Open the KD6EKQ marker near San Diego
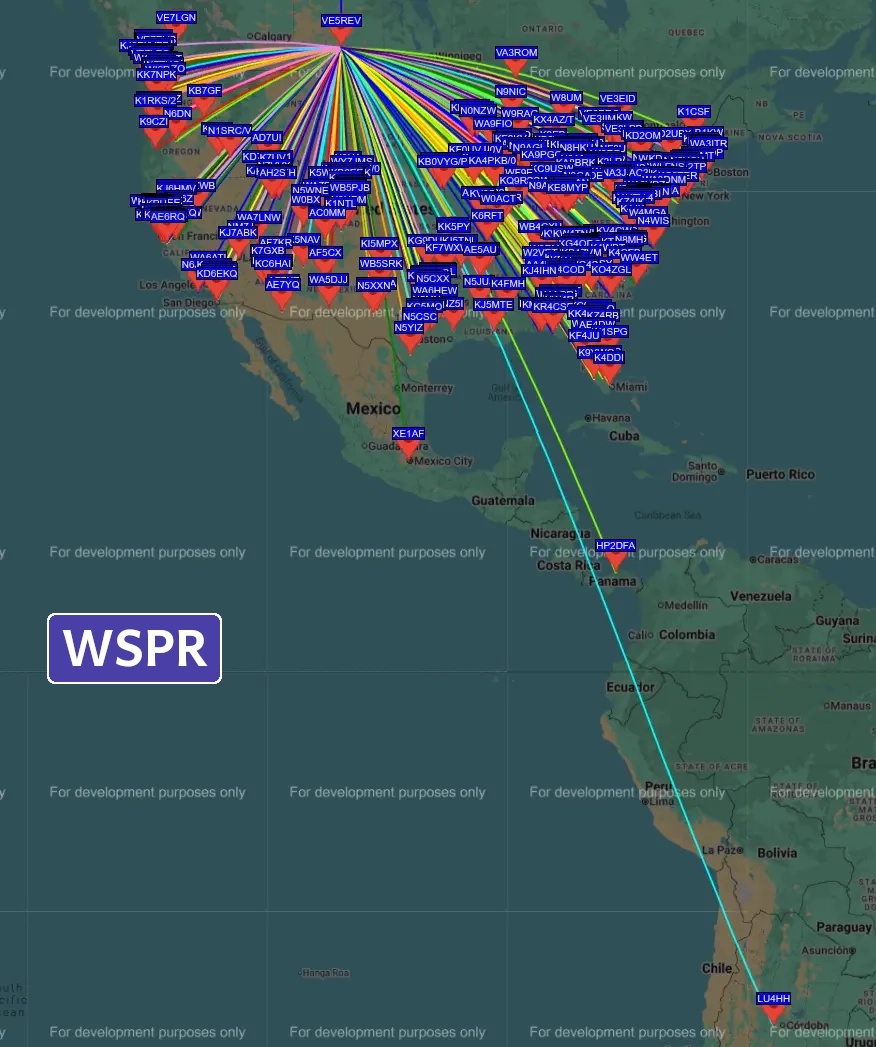The width and height of the screenshot is (876, 1047). coord(217,288)
